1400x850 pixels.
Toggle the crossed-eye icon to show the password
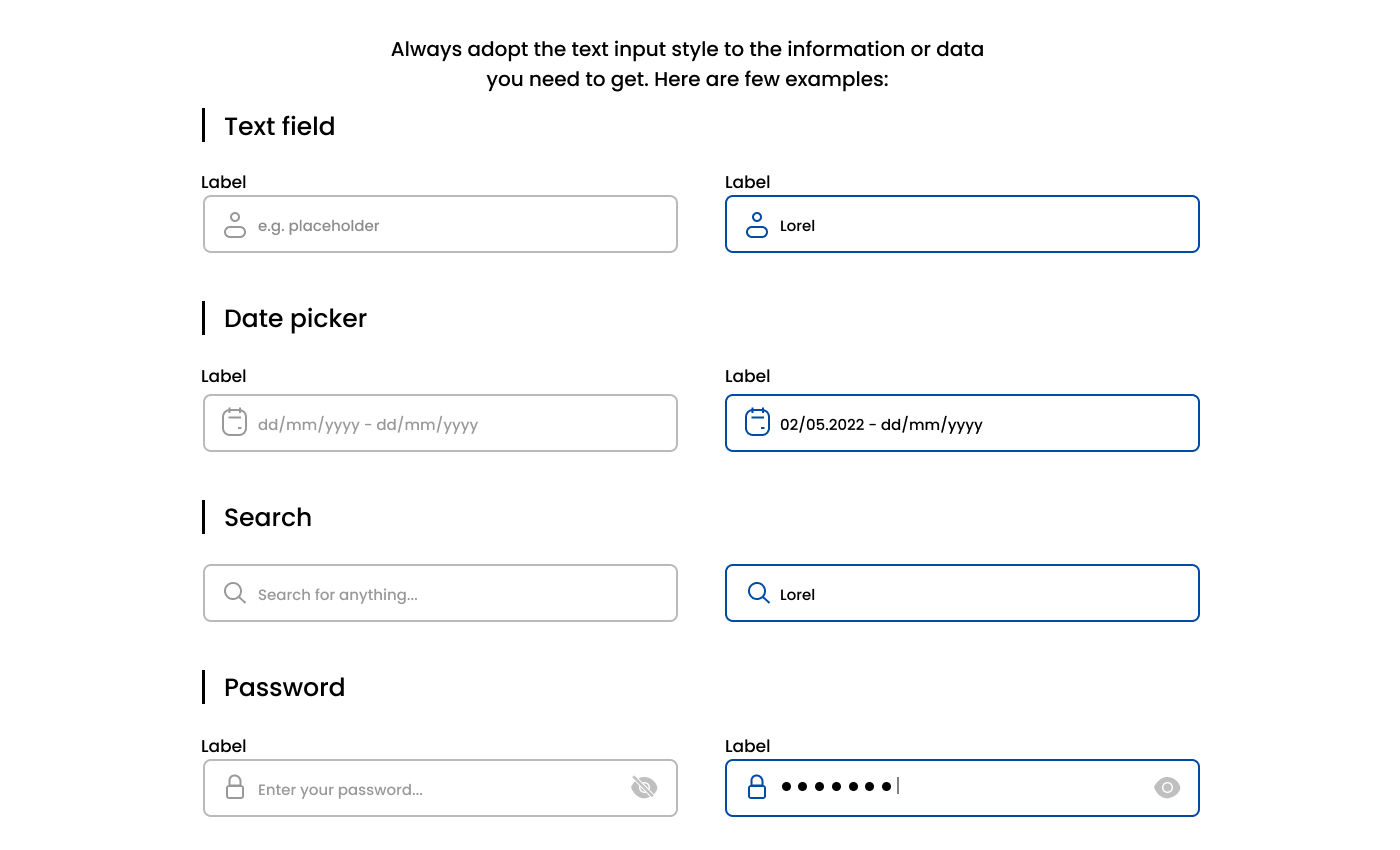click(644, 788)
